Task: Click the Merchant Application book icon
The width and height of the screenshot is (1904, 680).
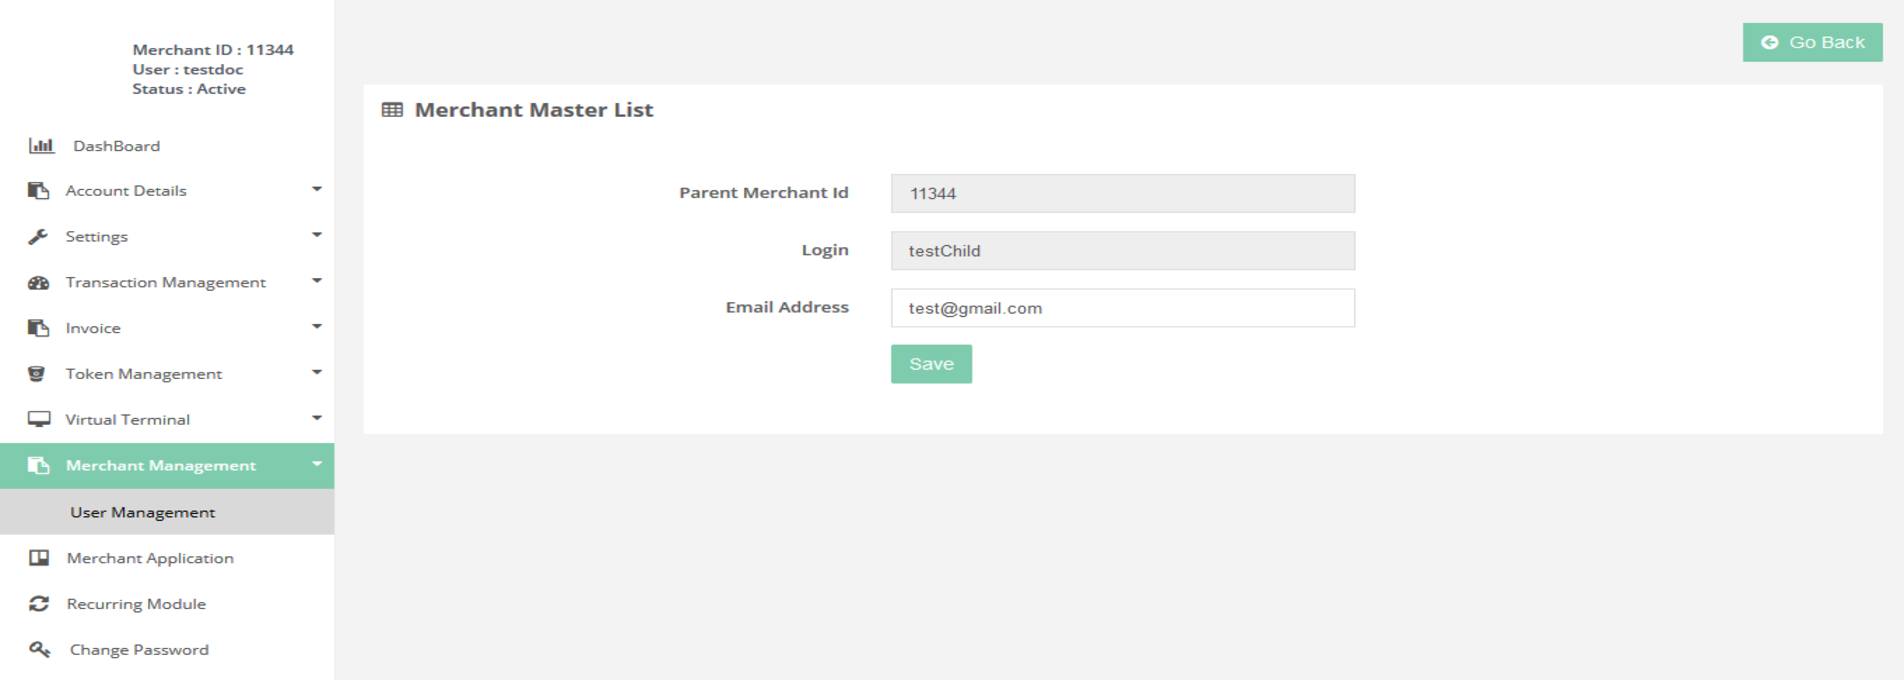Action: (x=39, y=558)
